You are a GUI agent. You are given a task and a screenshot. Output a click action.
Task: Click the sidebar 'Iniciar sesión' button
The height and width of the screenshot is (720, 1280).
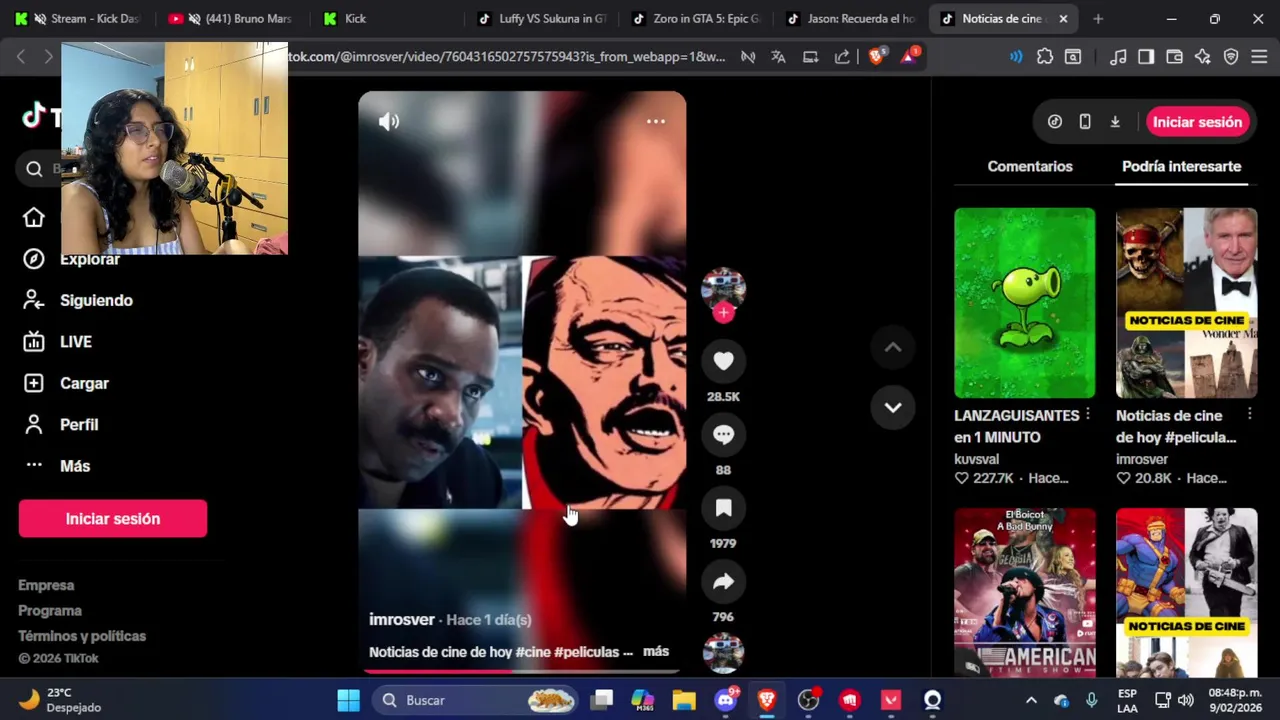tap(113, 519)
